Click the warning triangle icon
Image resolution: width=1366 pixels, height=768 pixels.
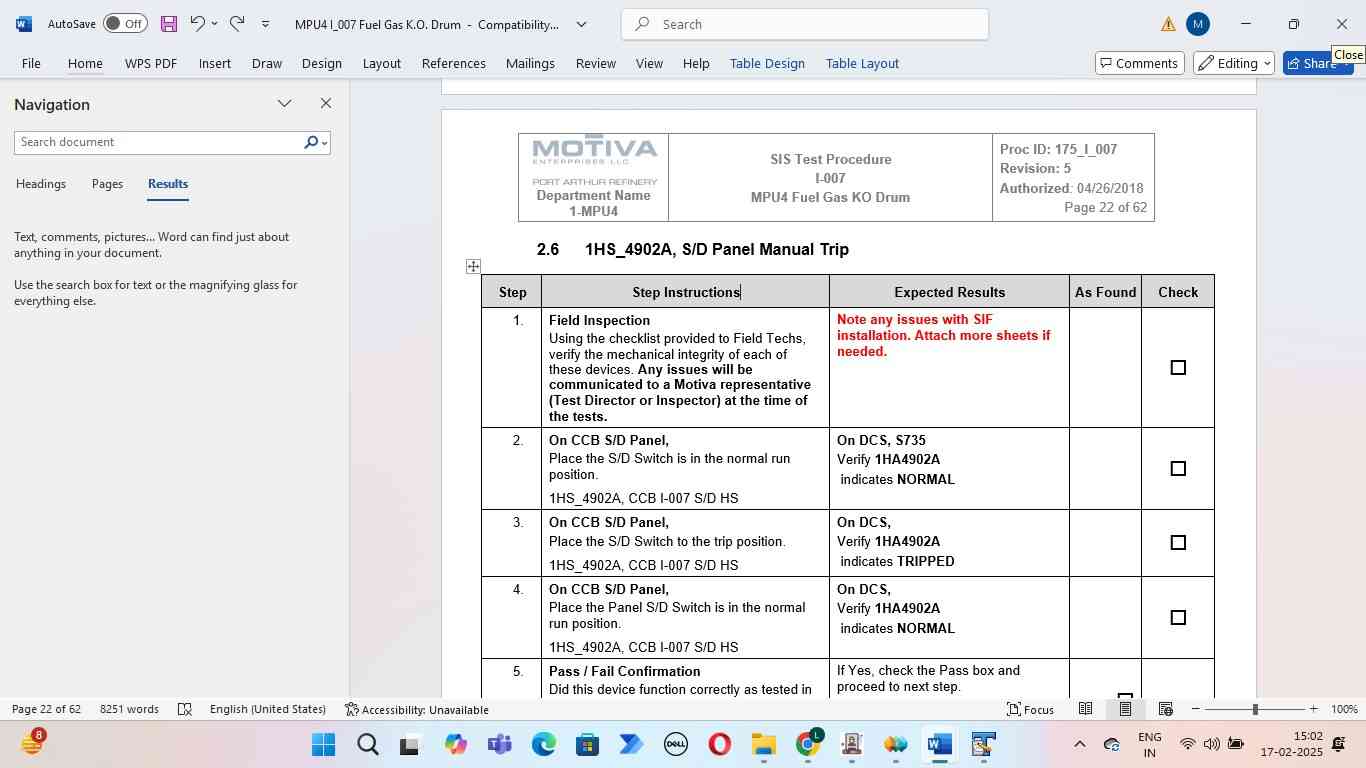pyautogui.click(x=1168, y=24)
